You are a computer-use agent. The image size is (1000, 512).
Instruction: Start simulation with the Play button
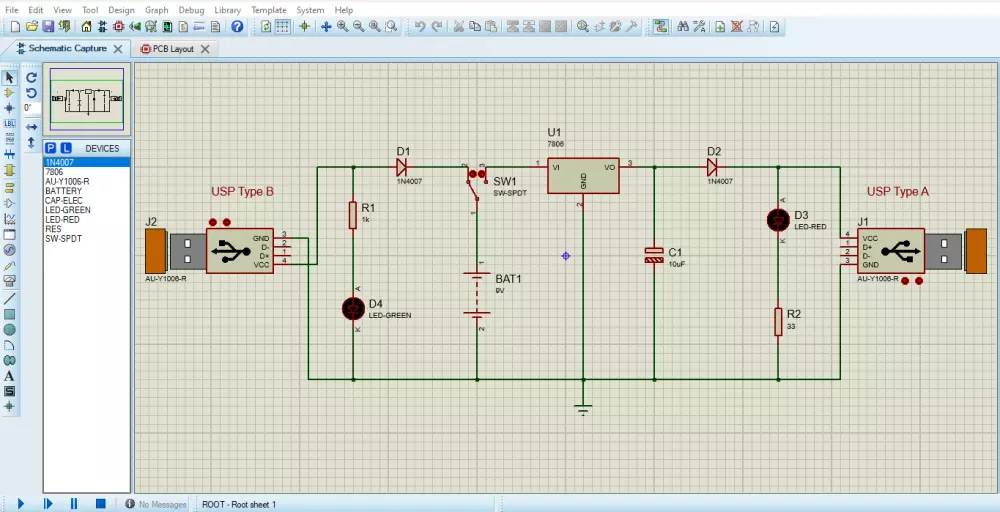[20, 504]
